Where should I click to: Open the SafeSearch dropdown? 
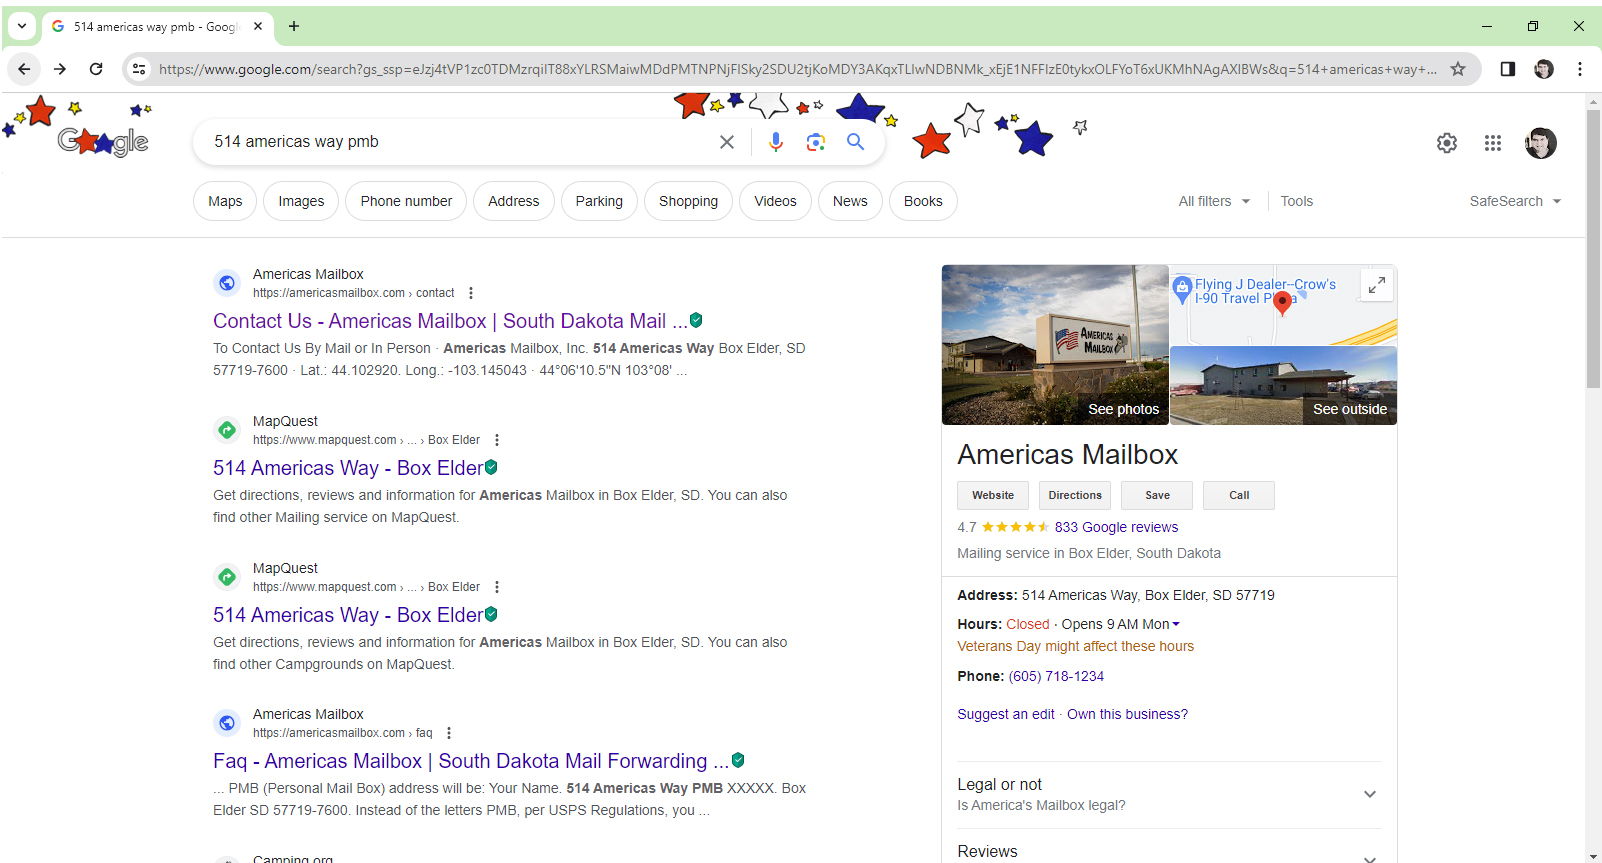click(1515, 201)
